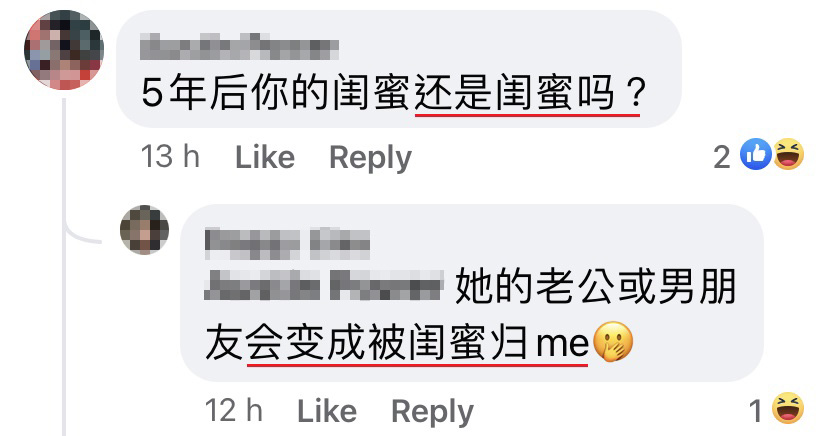View reactions count 2 on first comment

[x=722, y=157]
